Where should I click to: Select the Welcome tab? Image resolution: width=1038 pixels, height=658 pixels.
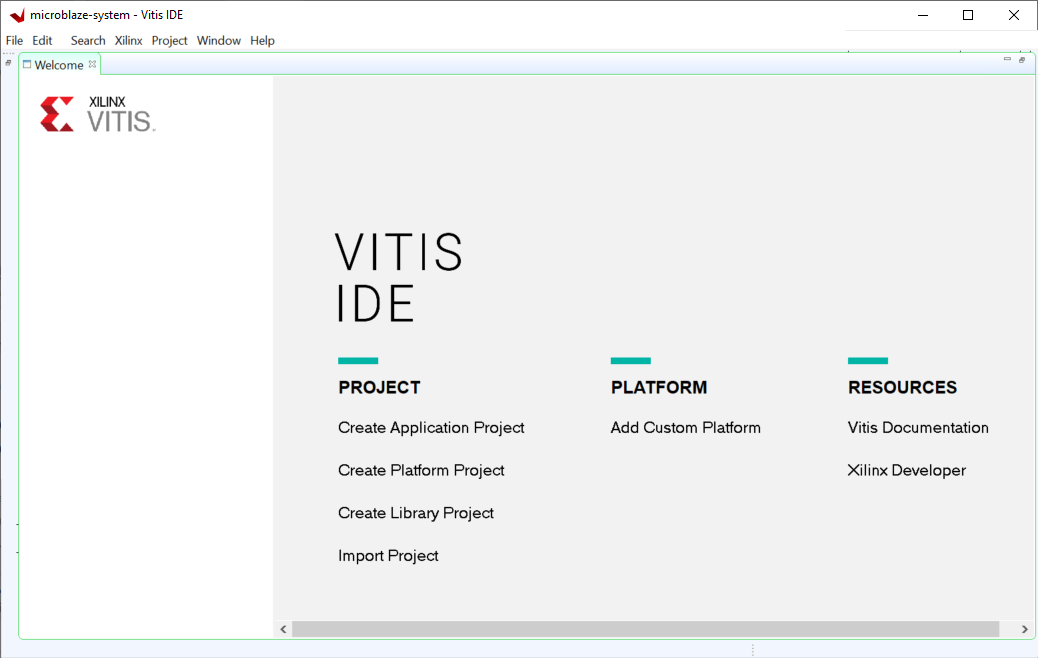tap(59, 65)
